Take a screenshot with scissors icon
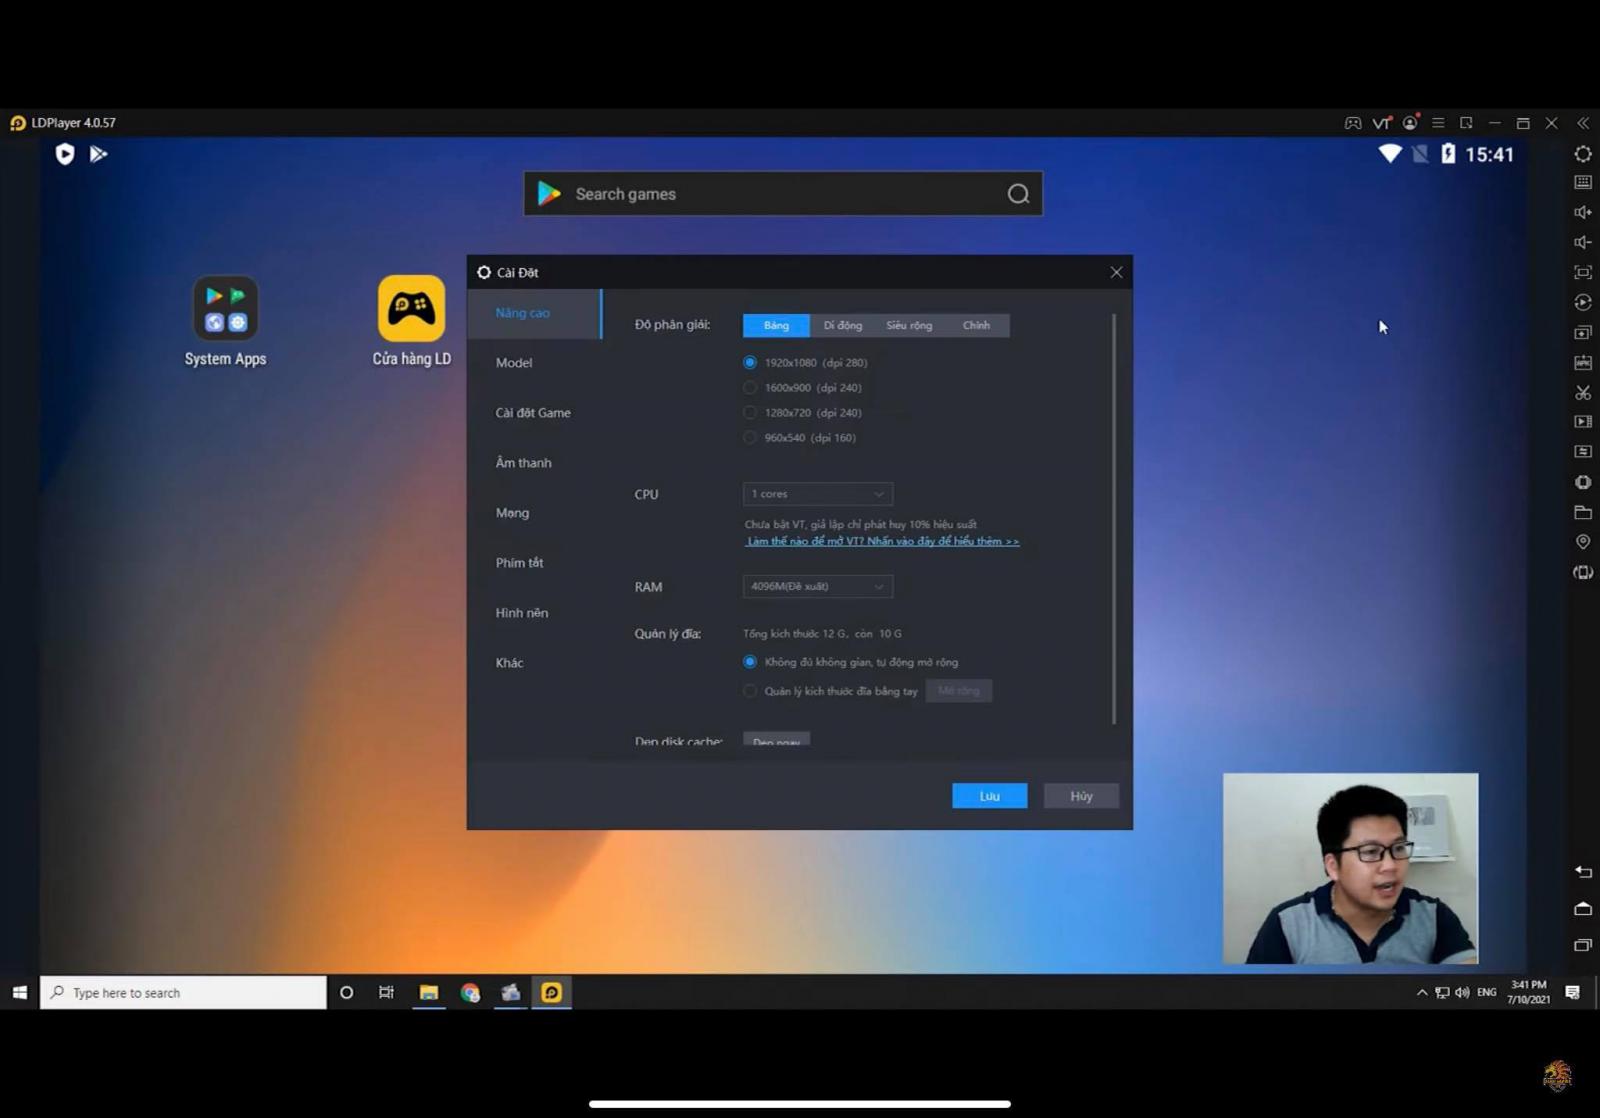Image resolution: width=1600 pixels, height=1118 pixels. point(1583,392)
